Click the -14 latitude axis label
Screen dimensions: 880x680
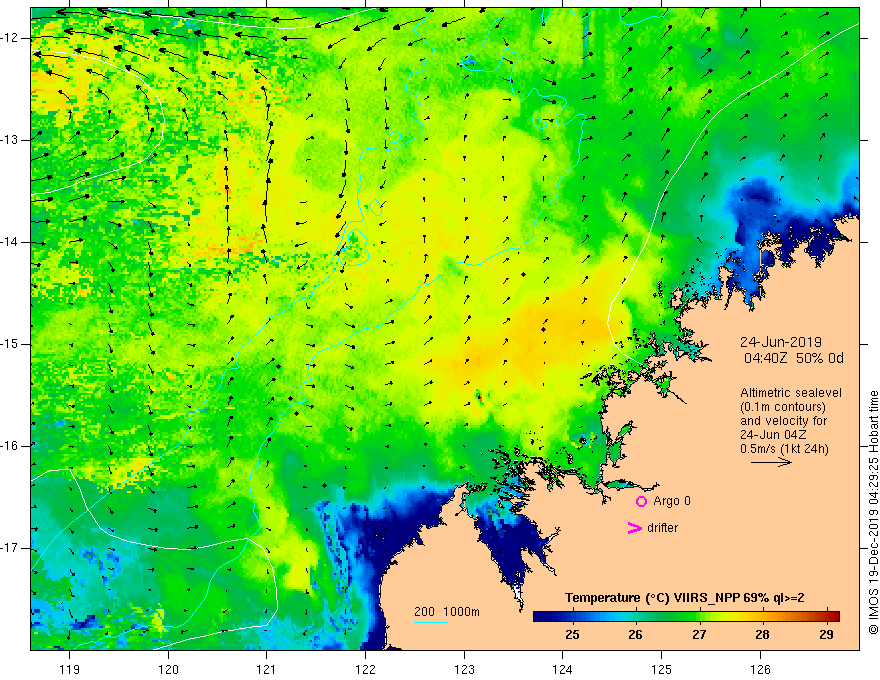(10, 242)
